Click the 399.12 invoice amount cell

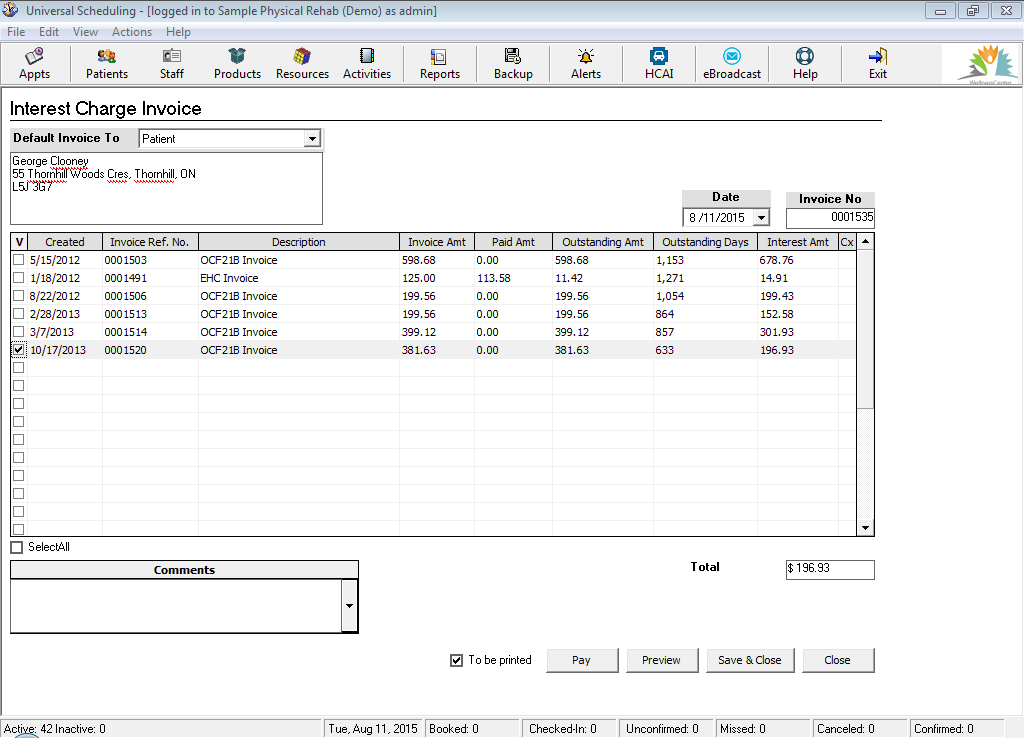click(x=437, y=332)
